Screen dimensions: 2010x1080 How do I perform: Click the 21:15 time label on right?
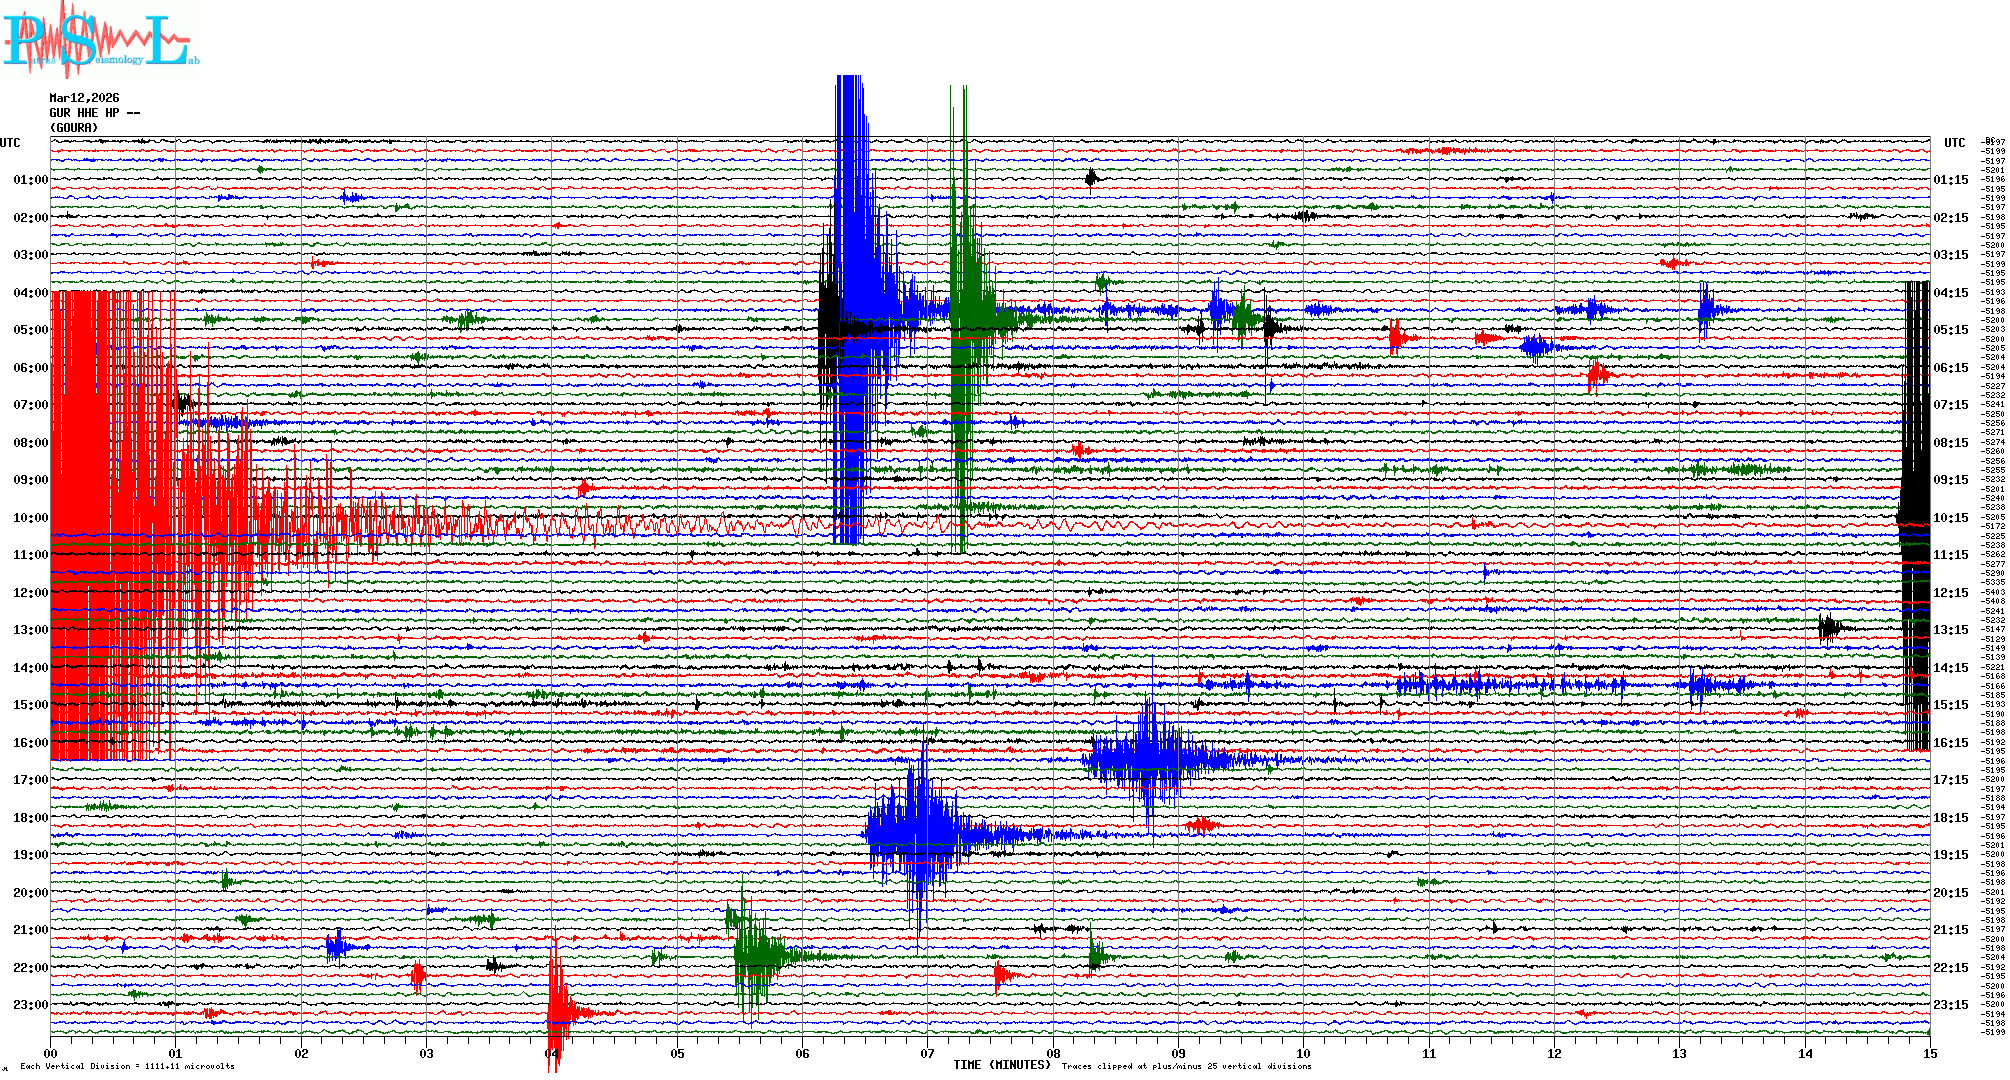1950,930
